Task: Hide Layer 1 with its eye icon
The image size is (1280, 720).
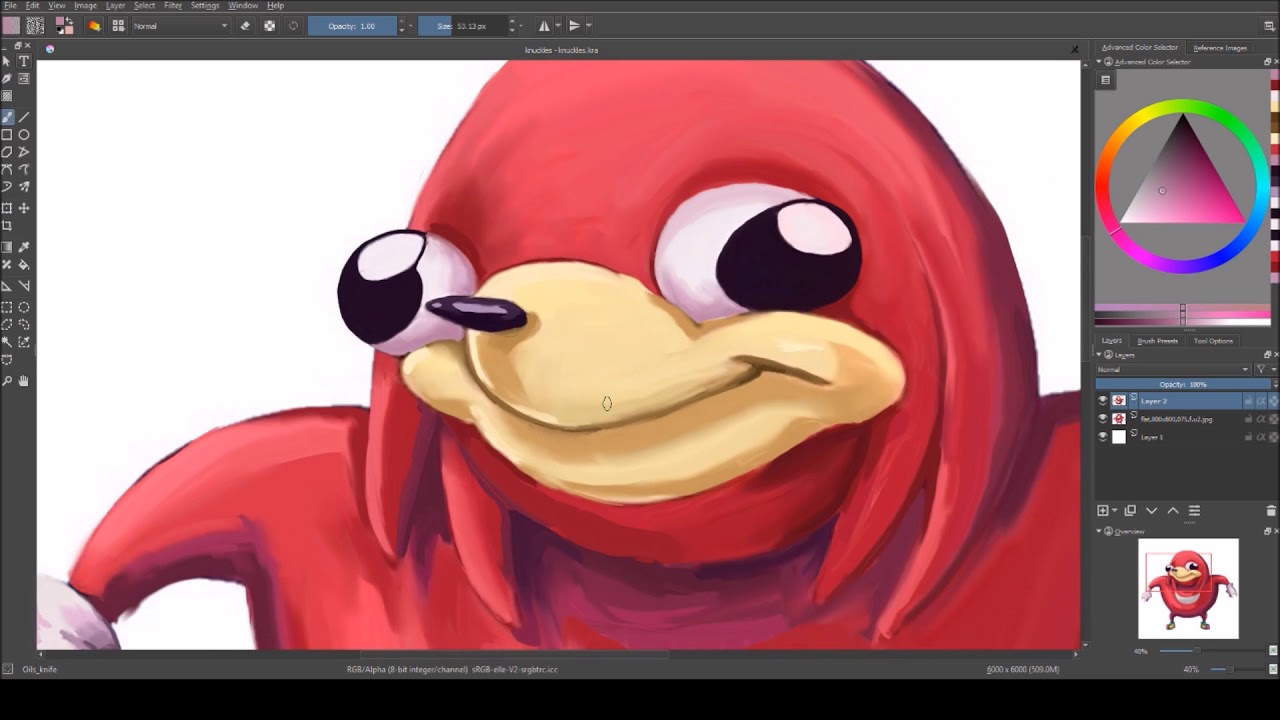Action: [1103, 437]
